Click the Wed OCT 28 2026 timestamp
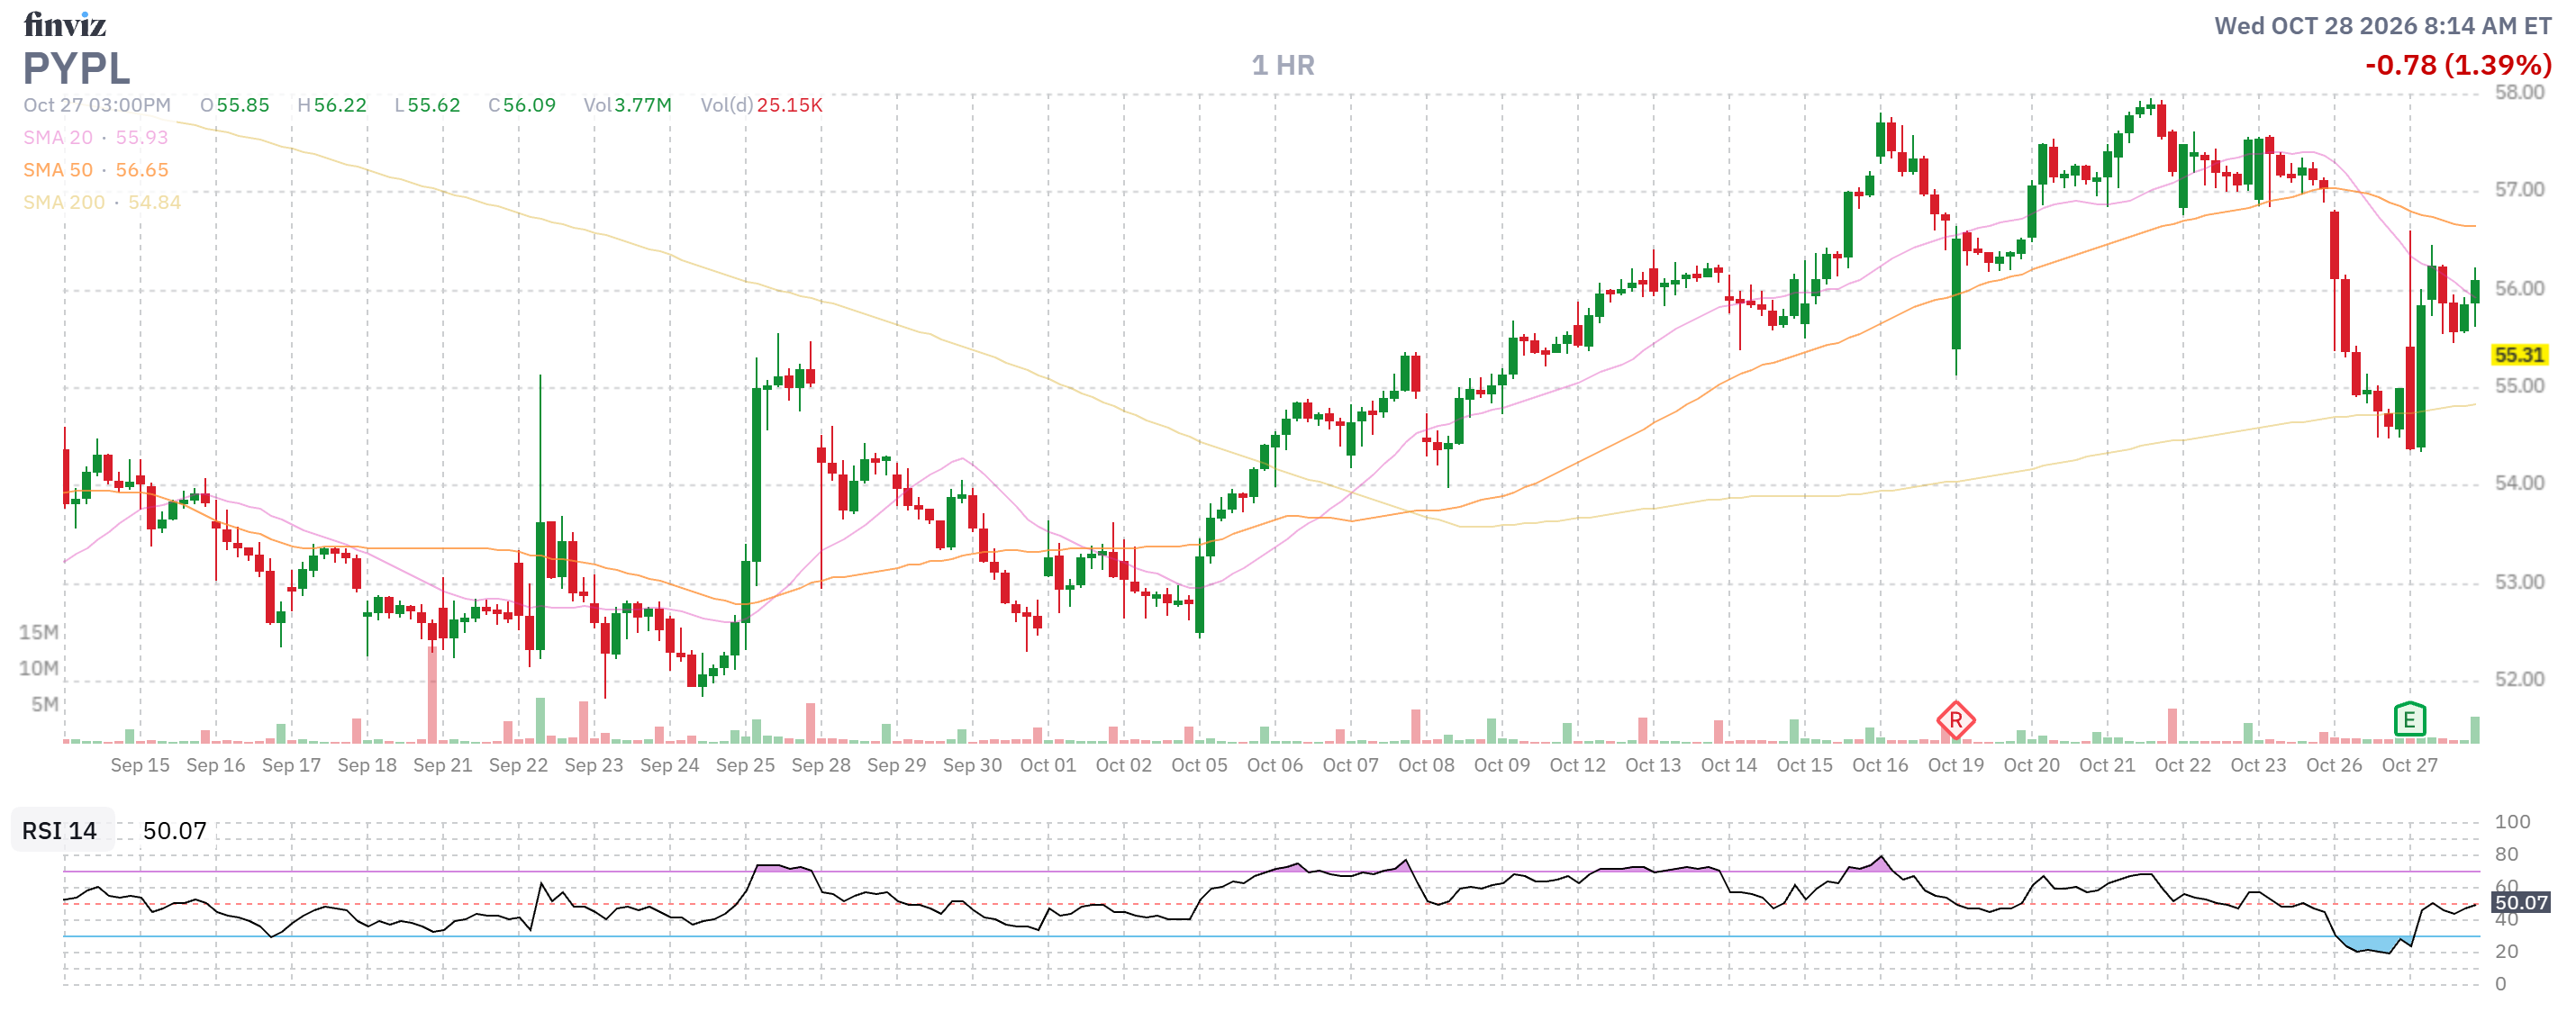The width and height of the screenshot is (2576, 1012). (2383, 26)
